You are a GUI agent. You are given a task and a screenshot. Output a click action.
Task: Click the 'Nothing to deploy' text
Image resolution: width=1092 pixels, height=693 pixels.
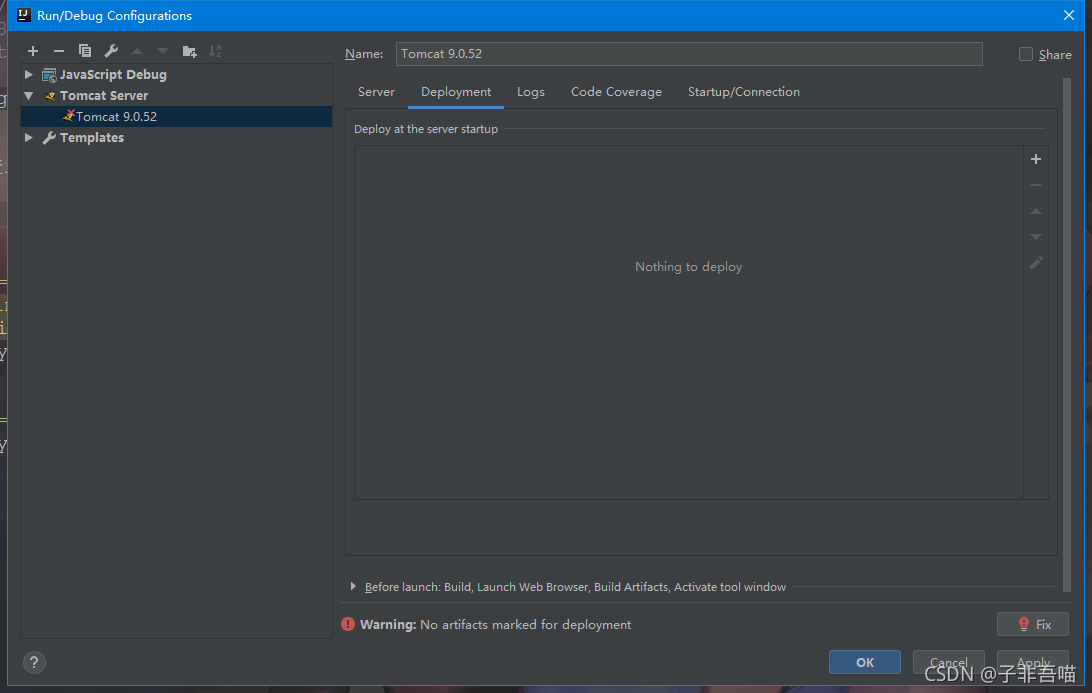click(688, 267)
